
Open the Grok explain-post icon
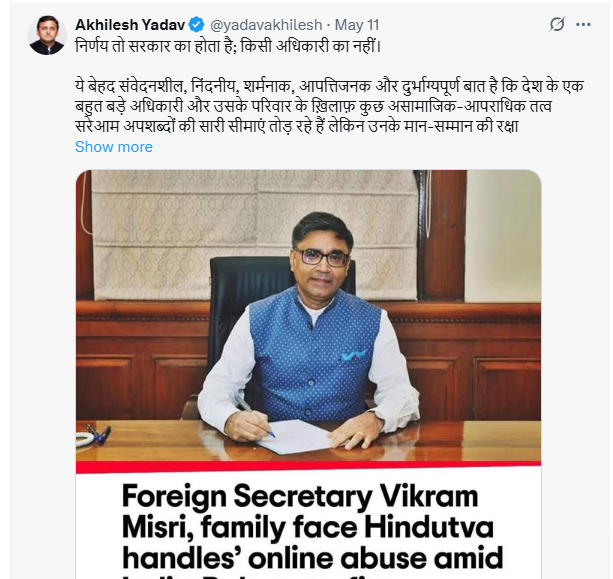[x=557, y=24]
